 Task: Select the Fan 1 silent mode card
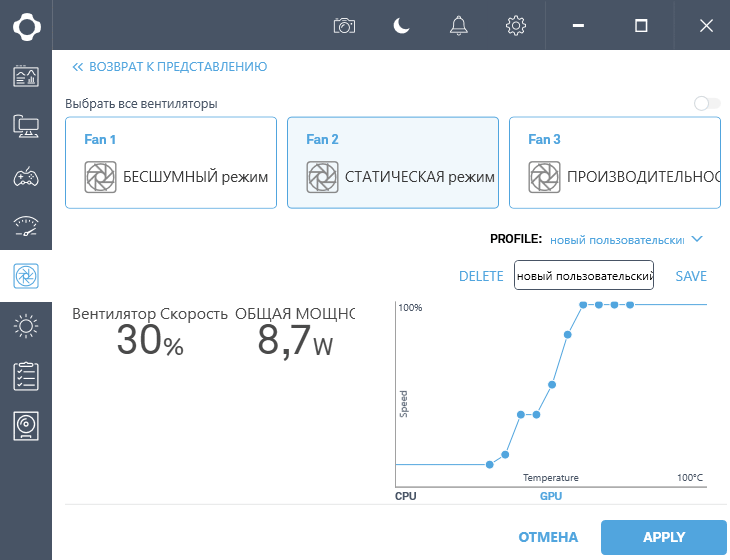(171, 162)
